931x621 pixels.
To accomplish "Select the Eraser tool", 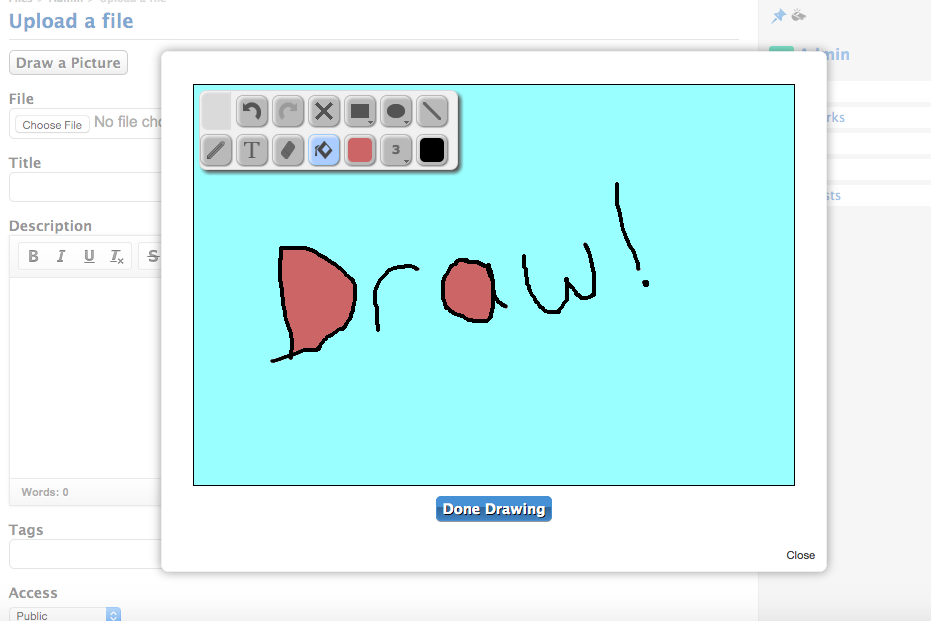I will 288,150.
